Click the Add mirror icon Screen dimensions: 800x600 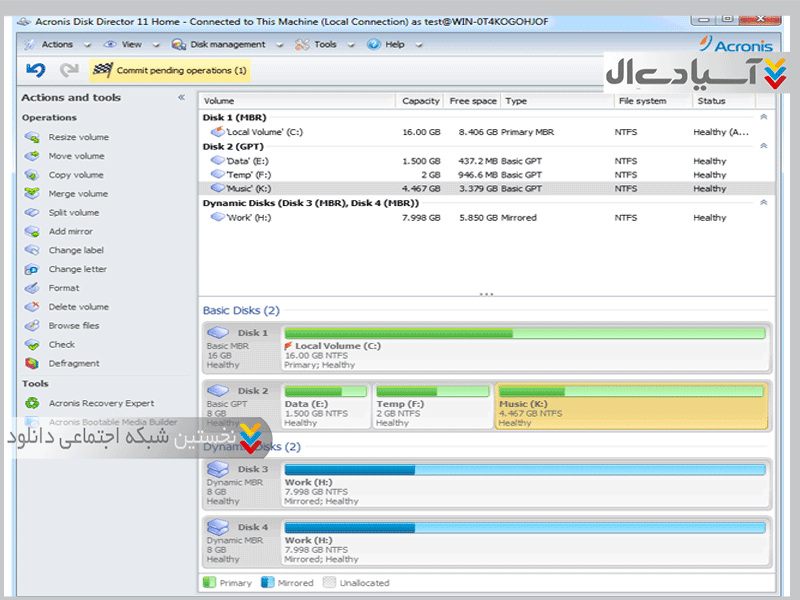pos(31,232)
